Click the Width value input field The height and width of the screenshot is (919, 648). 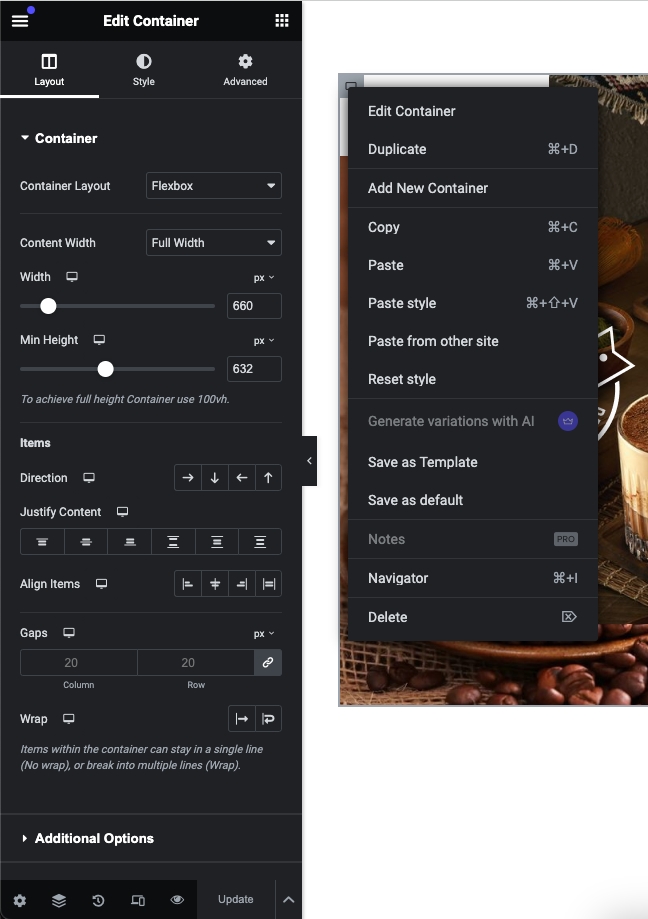254,306
